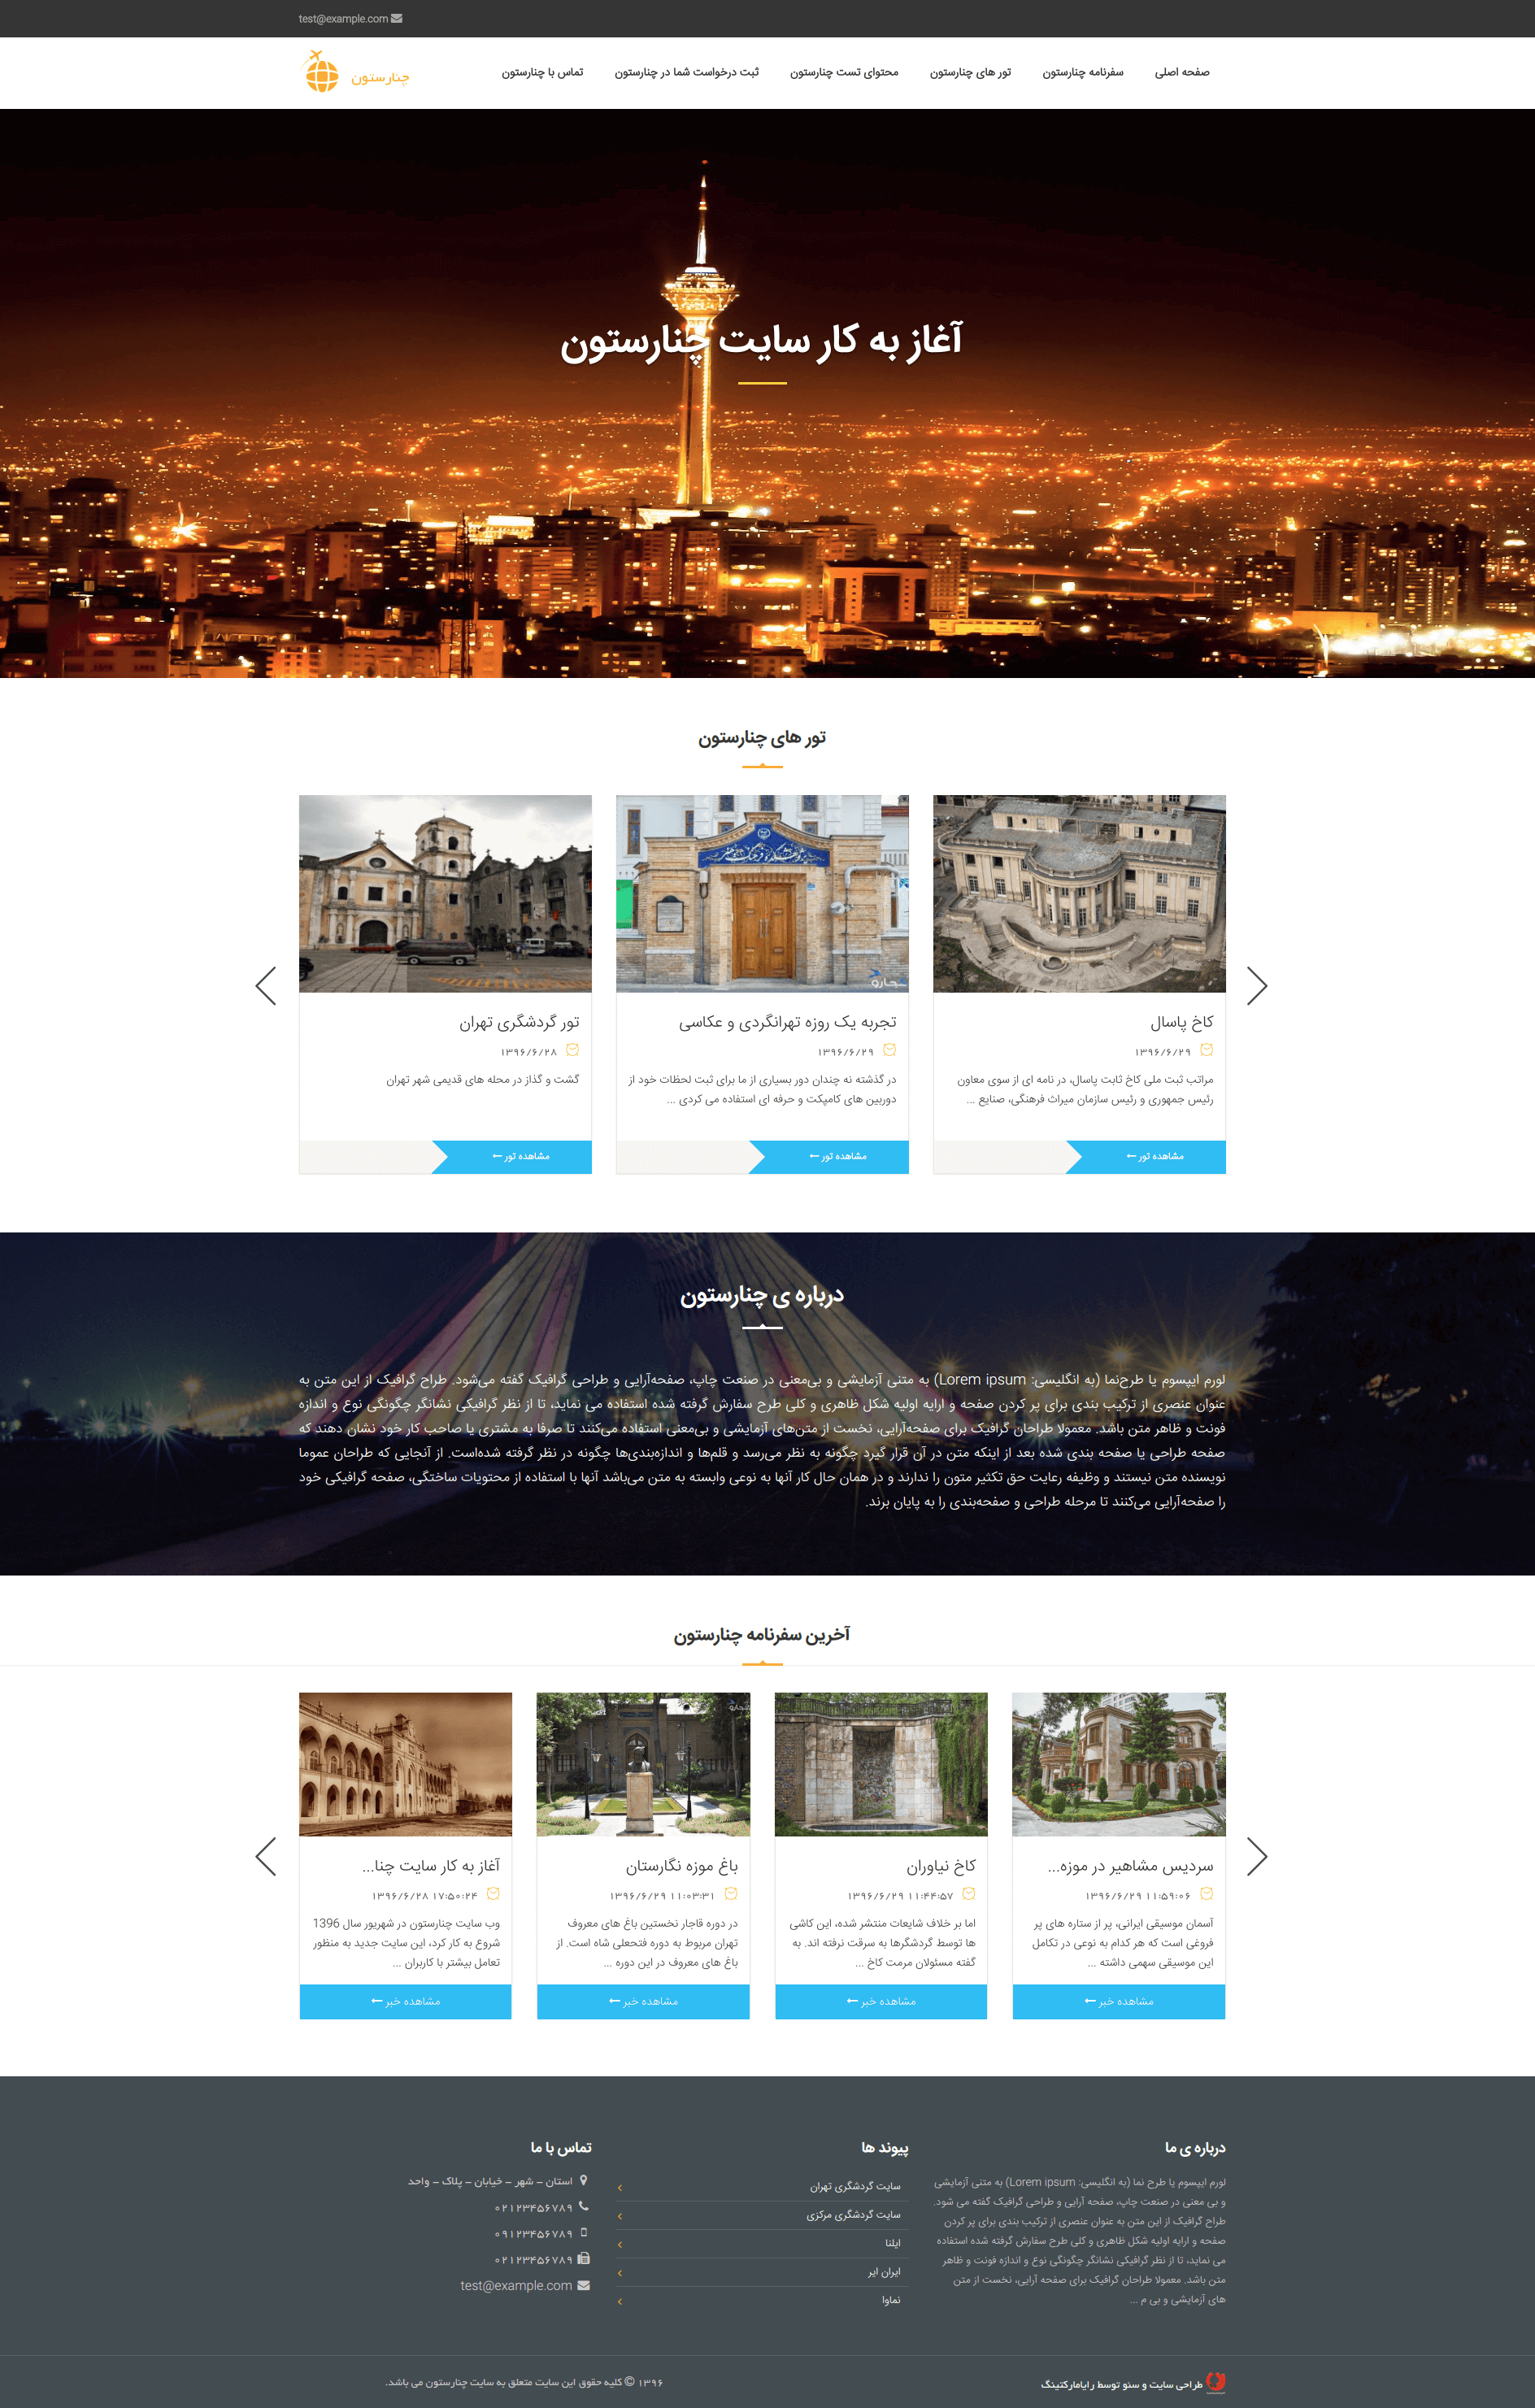1535x2408 pixels.
Task: Open the تجربه یک روزه تهرانگردی و عکاسی title
Action: (x=787, y=1021)
